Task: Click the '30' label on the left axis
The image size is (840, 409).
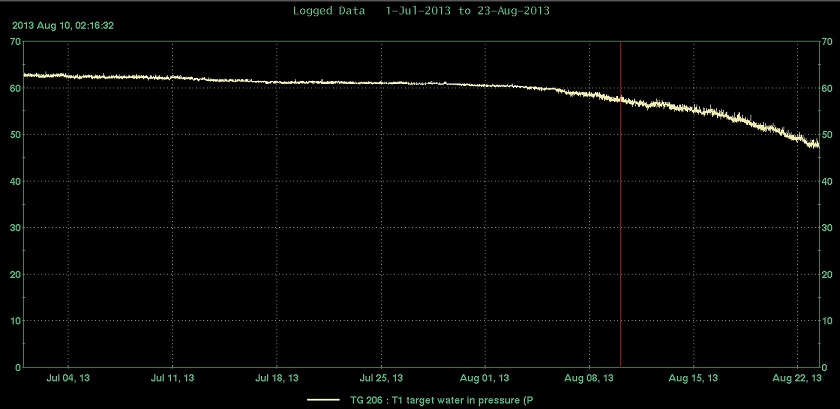Action: click(16, 228)
